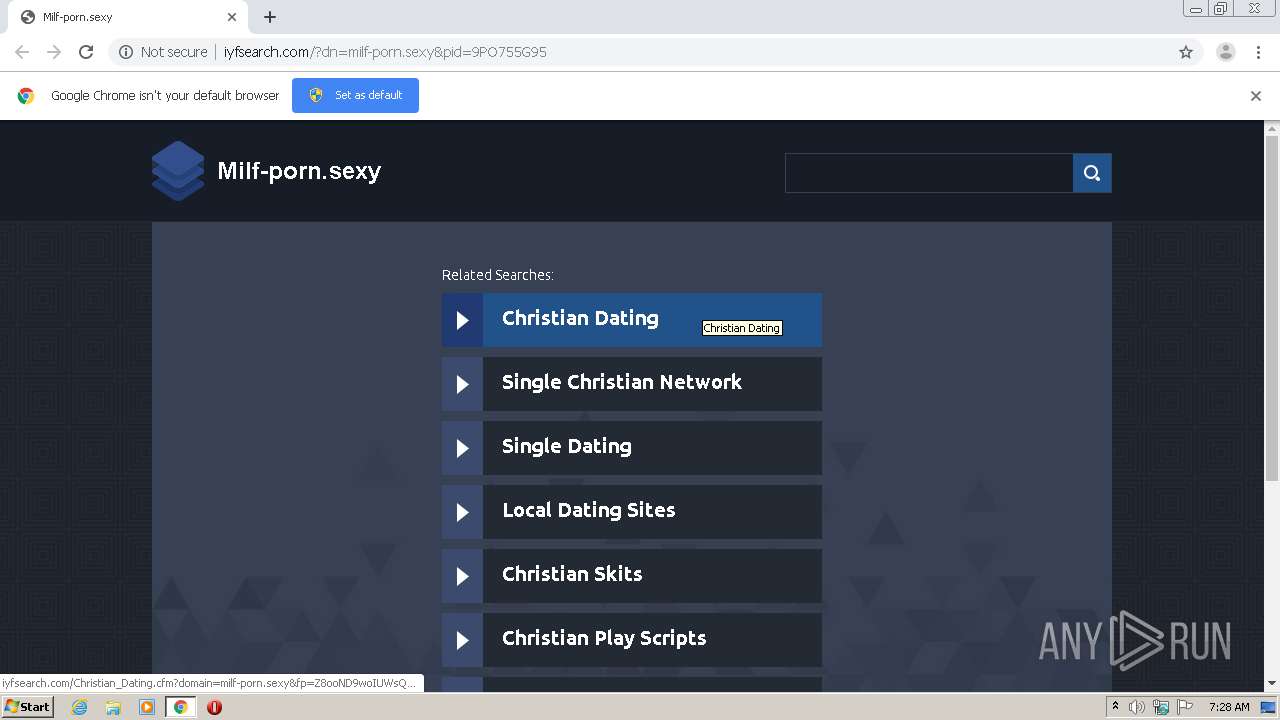Screen dimensions: 1280x720
Task: Open the Windows Start menu
Action: click(27, 707)
